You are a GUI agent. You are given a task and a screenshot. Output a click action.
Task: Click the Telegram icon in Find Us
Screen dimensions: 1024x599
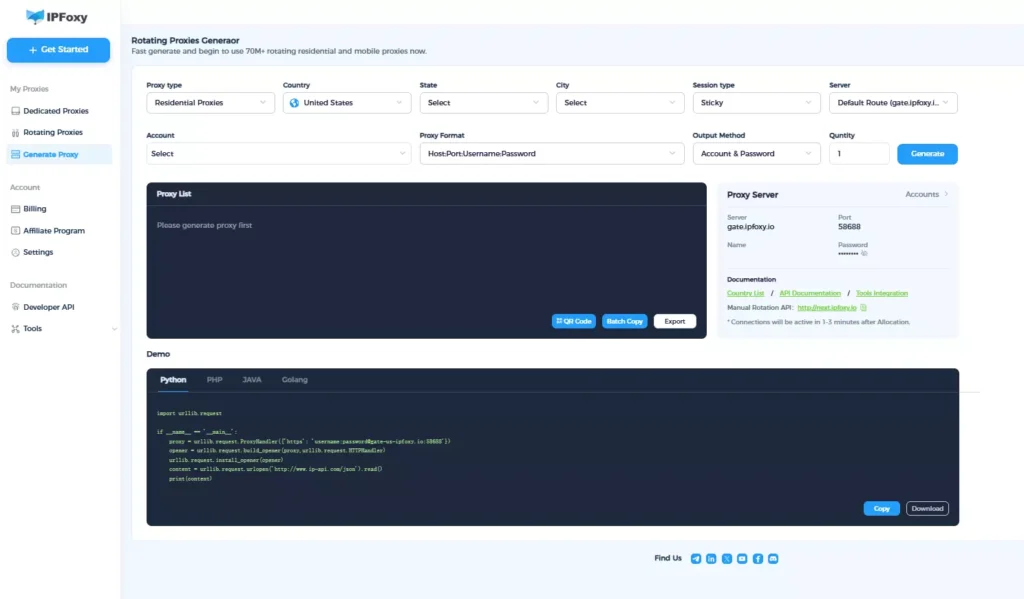click(x=696, y=558)
